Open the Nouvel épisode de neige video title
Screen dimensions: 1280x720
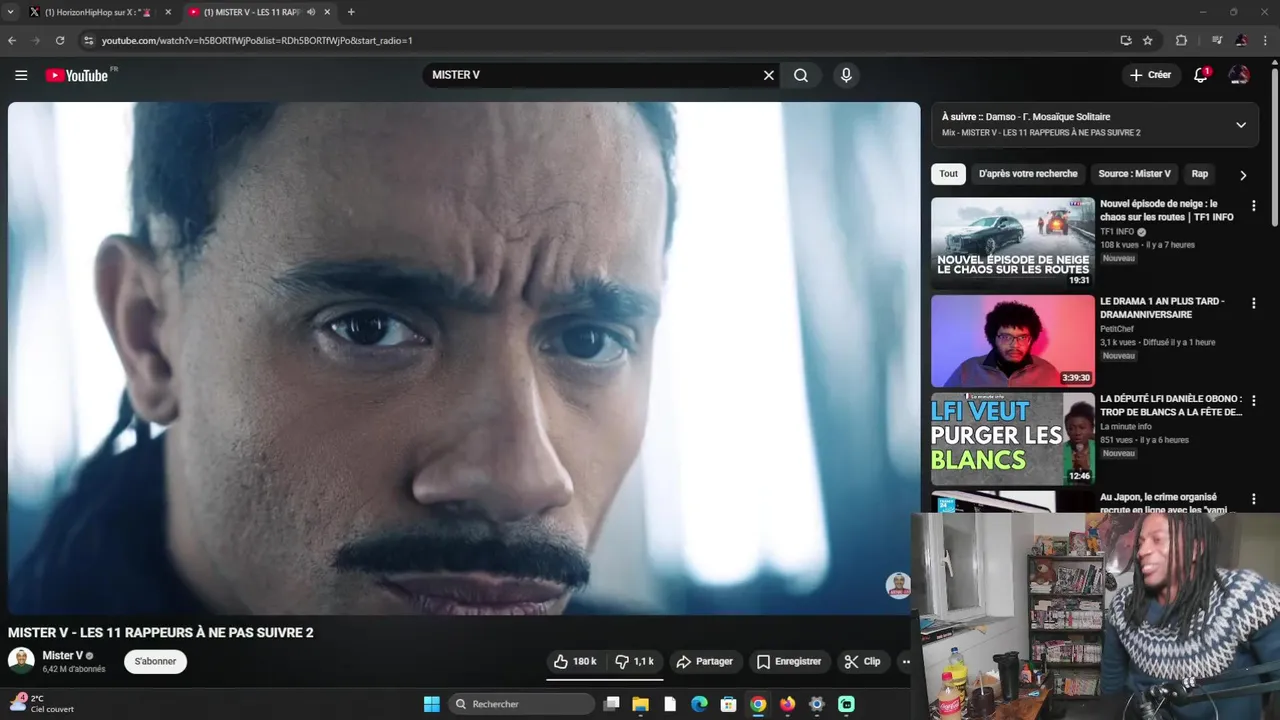[x=1166, y=210]
